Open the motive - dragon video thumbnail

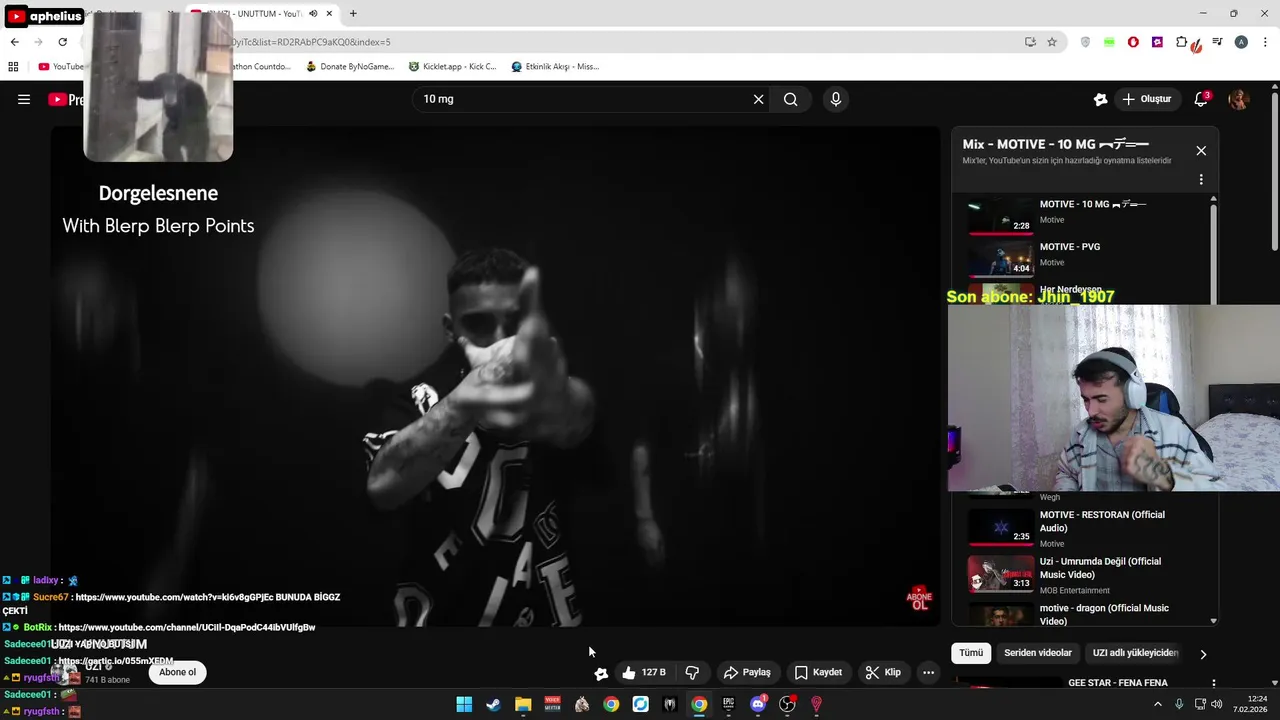tap(1001, 613)
